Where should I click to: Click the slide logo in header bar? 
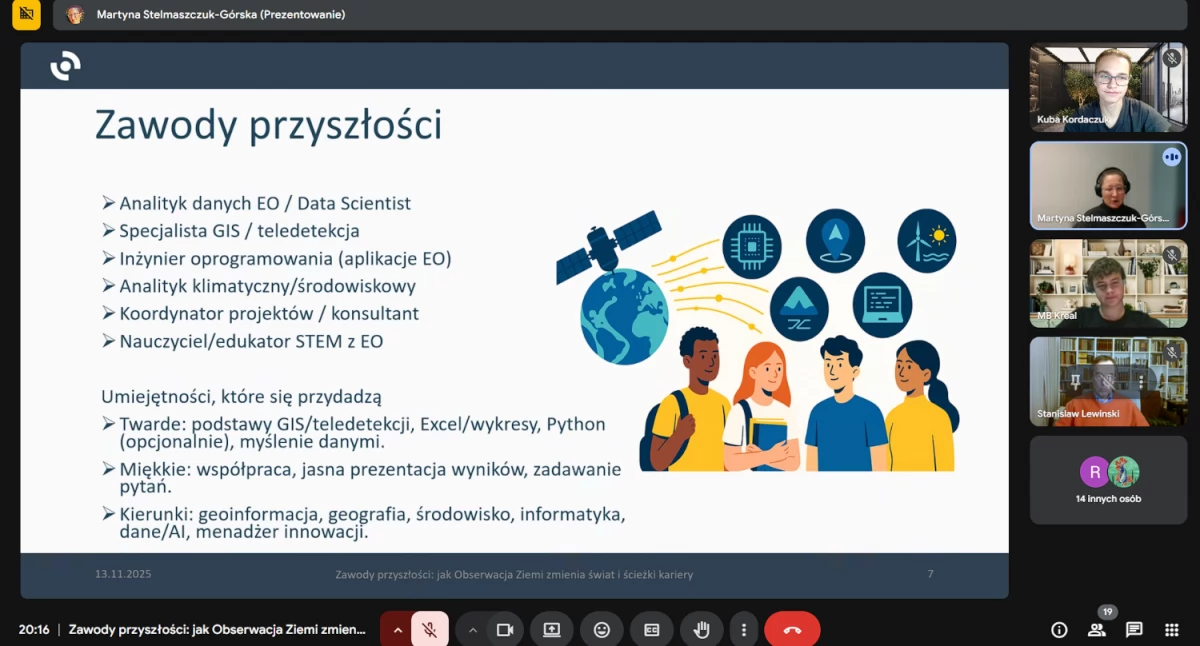pyautogui.click(x=65, y=66)
